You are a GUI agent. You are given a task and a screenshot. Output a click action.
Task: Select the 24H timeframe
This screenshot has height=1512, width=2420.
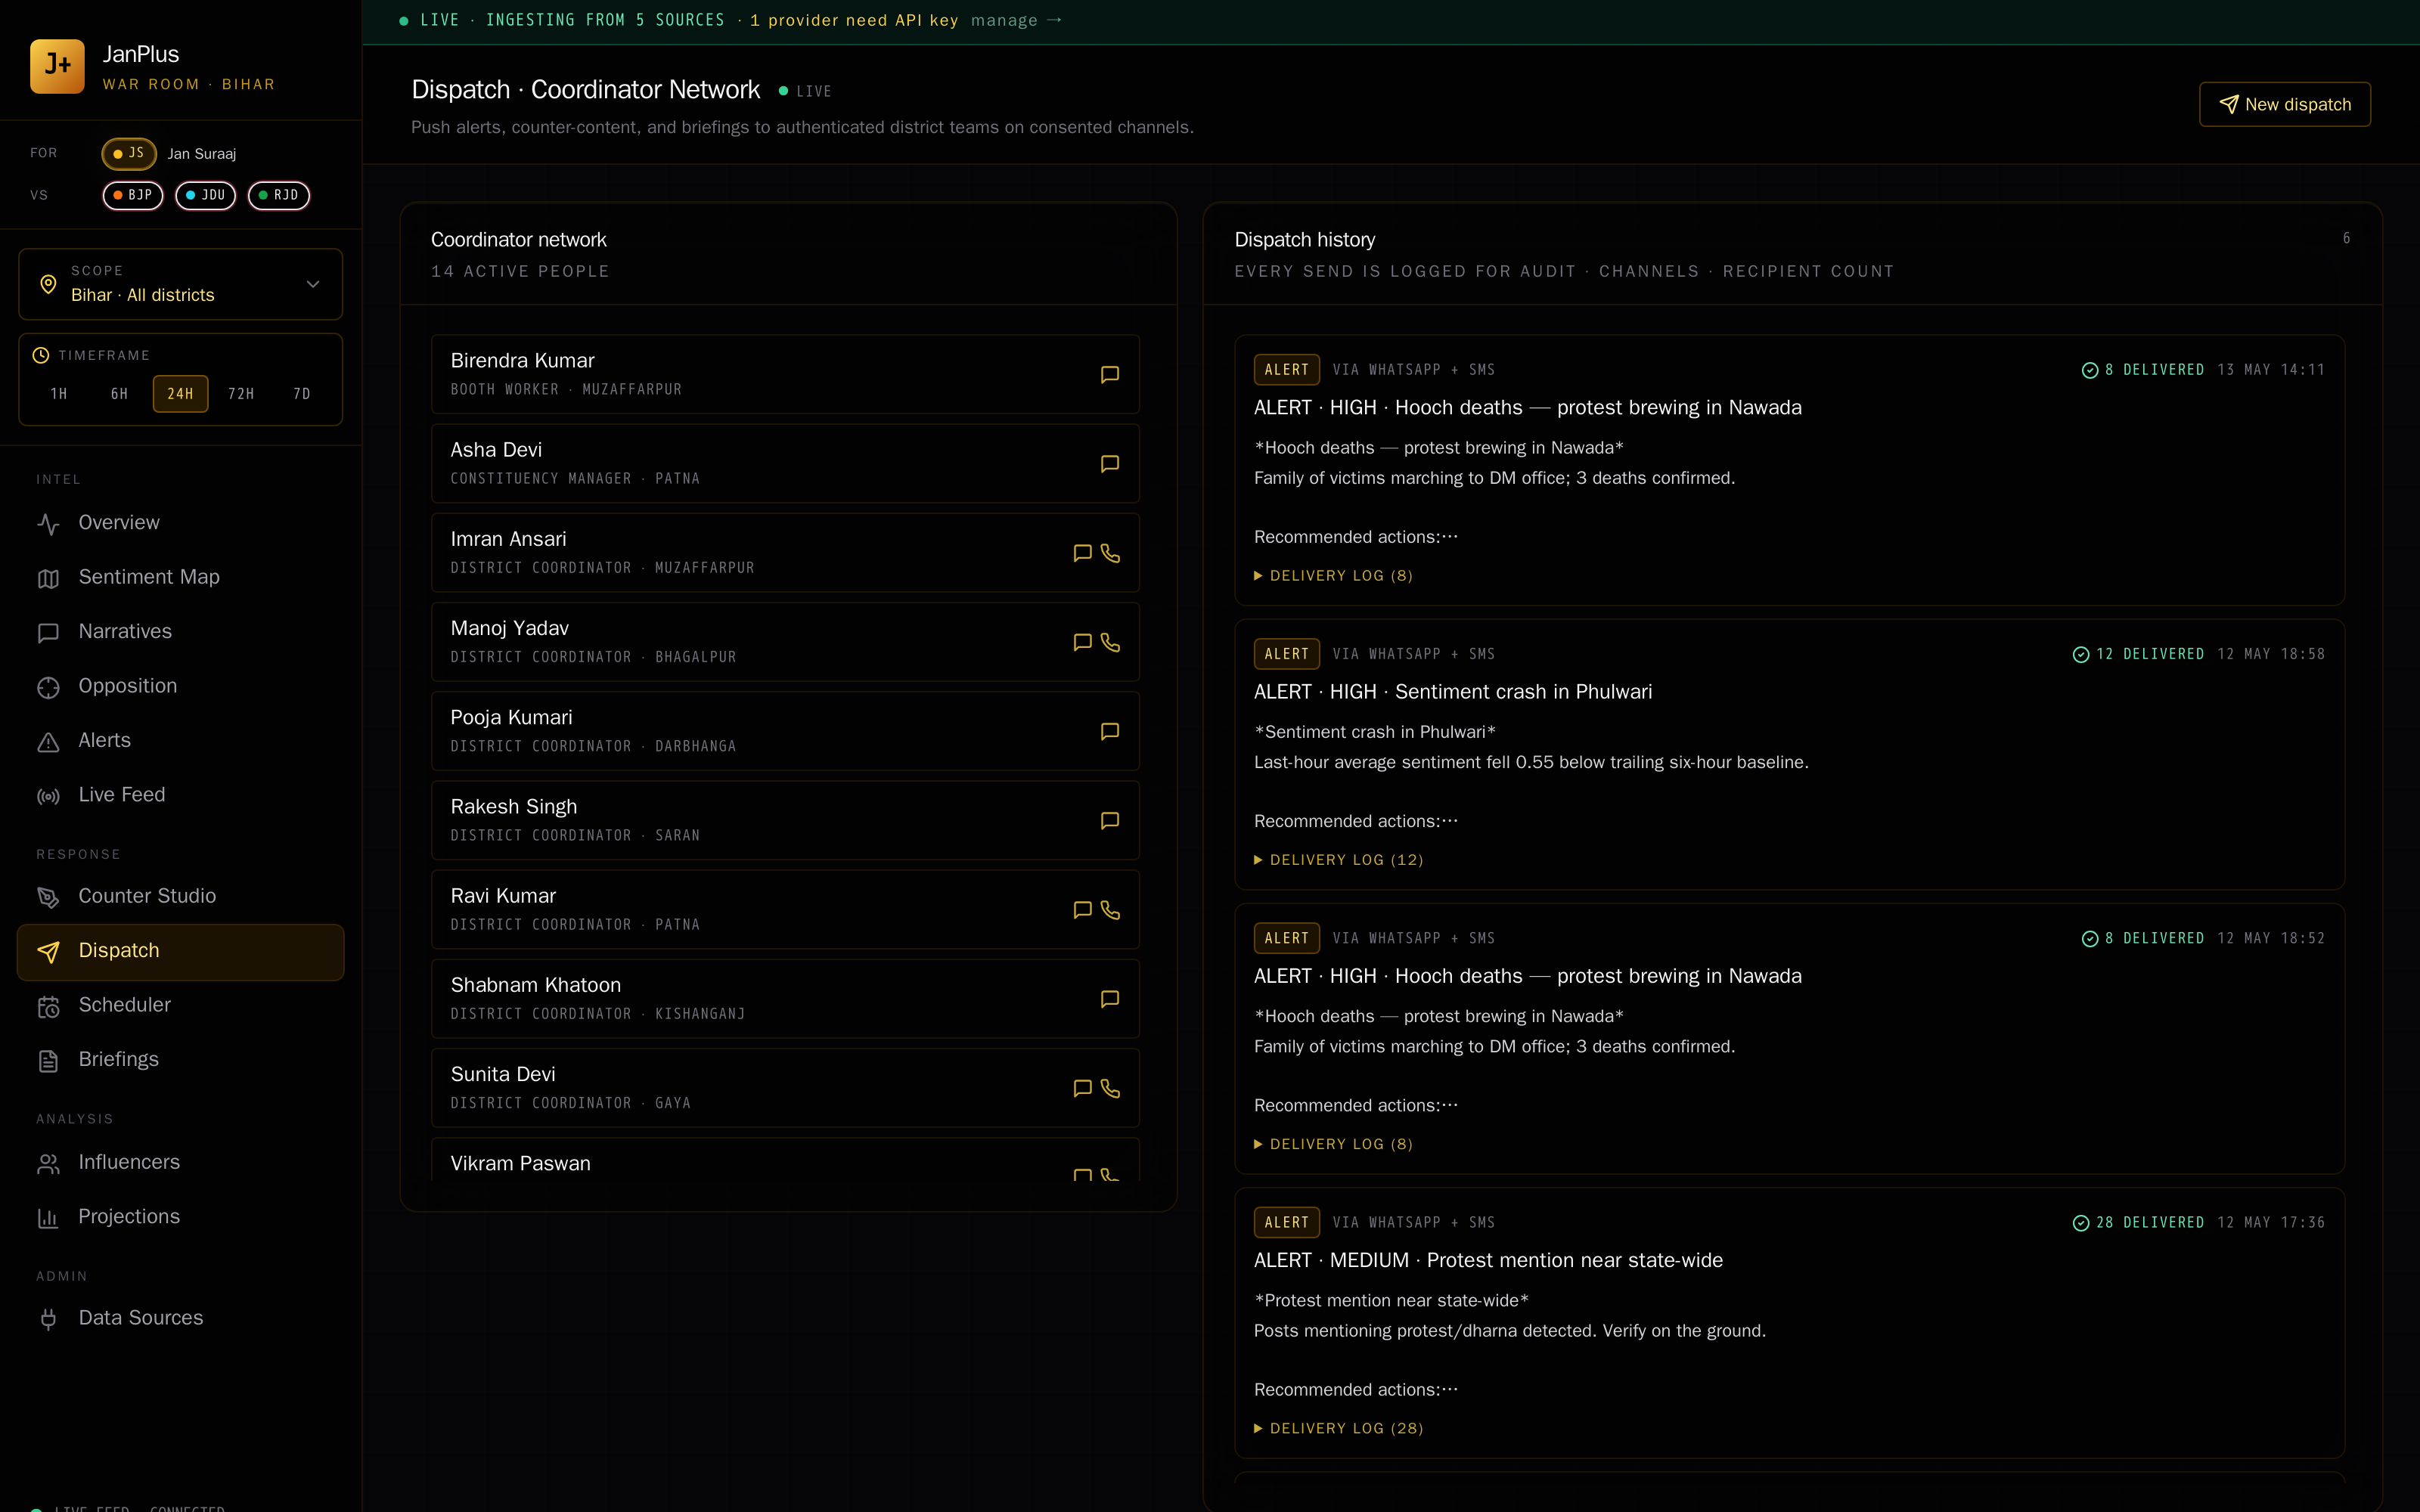coord(180,394)
